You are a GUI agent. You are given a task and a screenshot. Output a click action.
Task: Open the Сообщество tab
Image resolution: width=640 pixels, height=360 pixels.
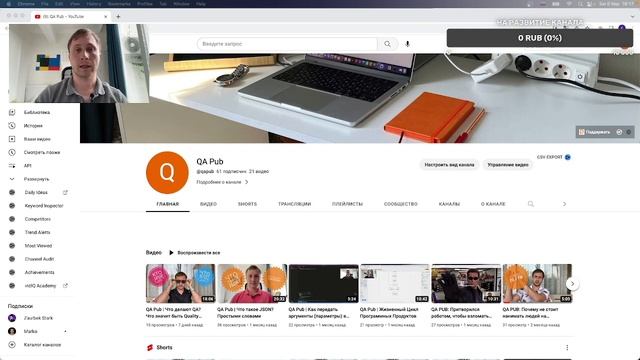point(400,204)
